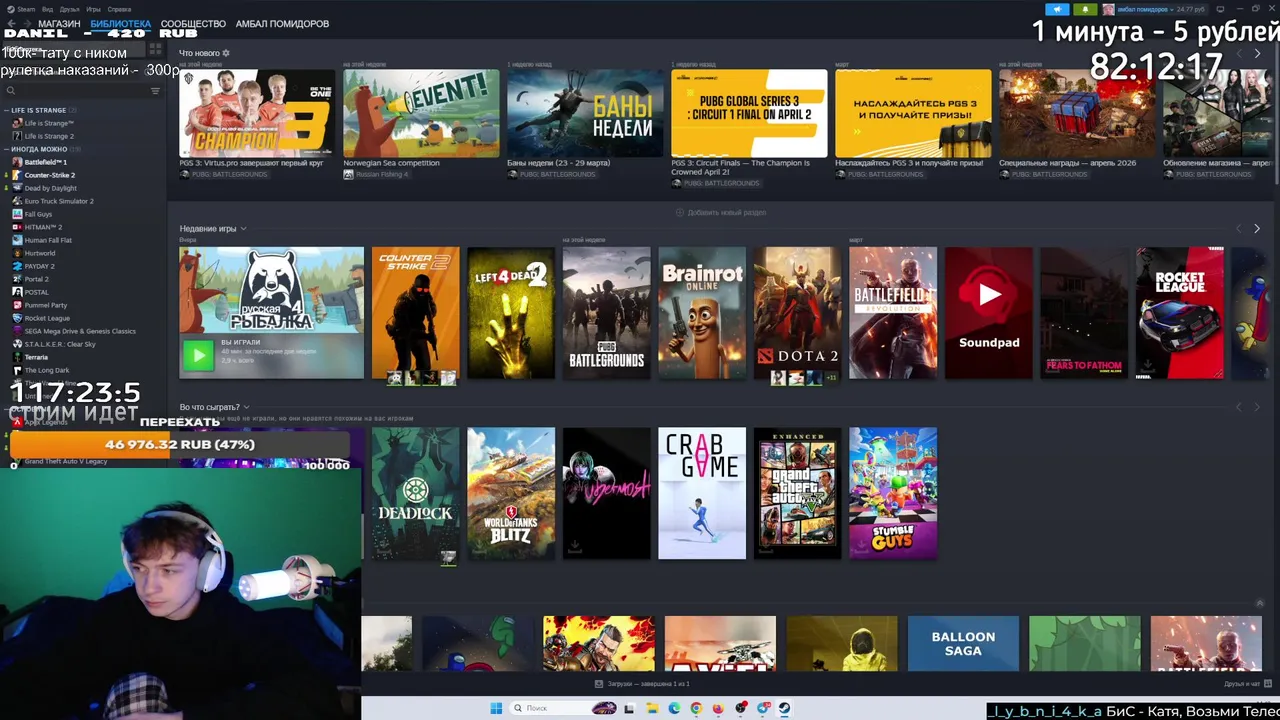Viewport: 1280px width, 720px height.
Task: Open Загрузки downloads status bar
Action: tap(643, 684)
